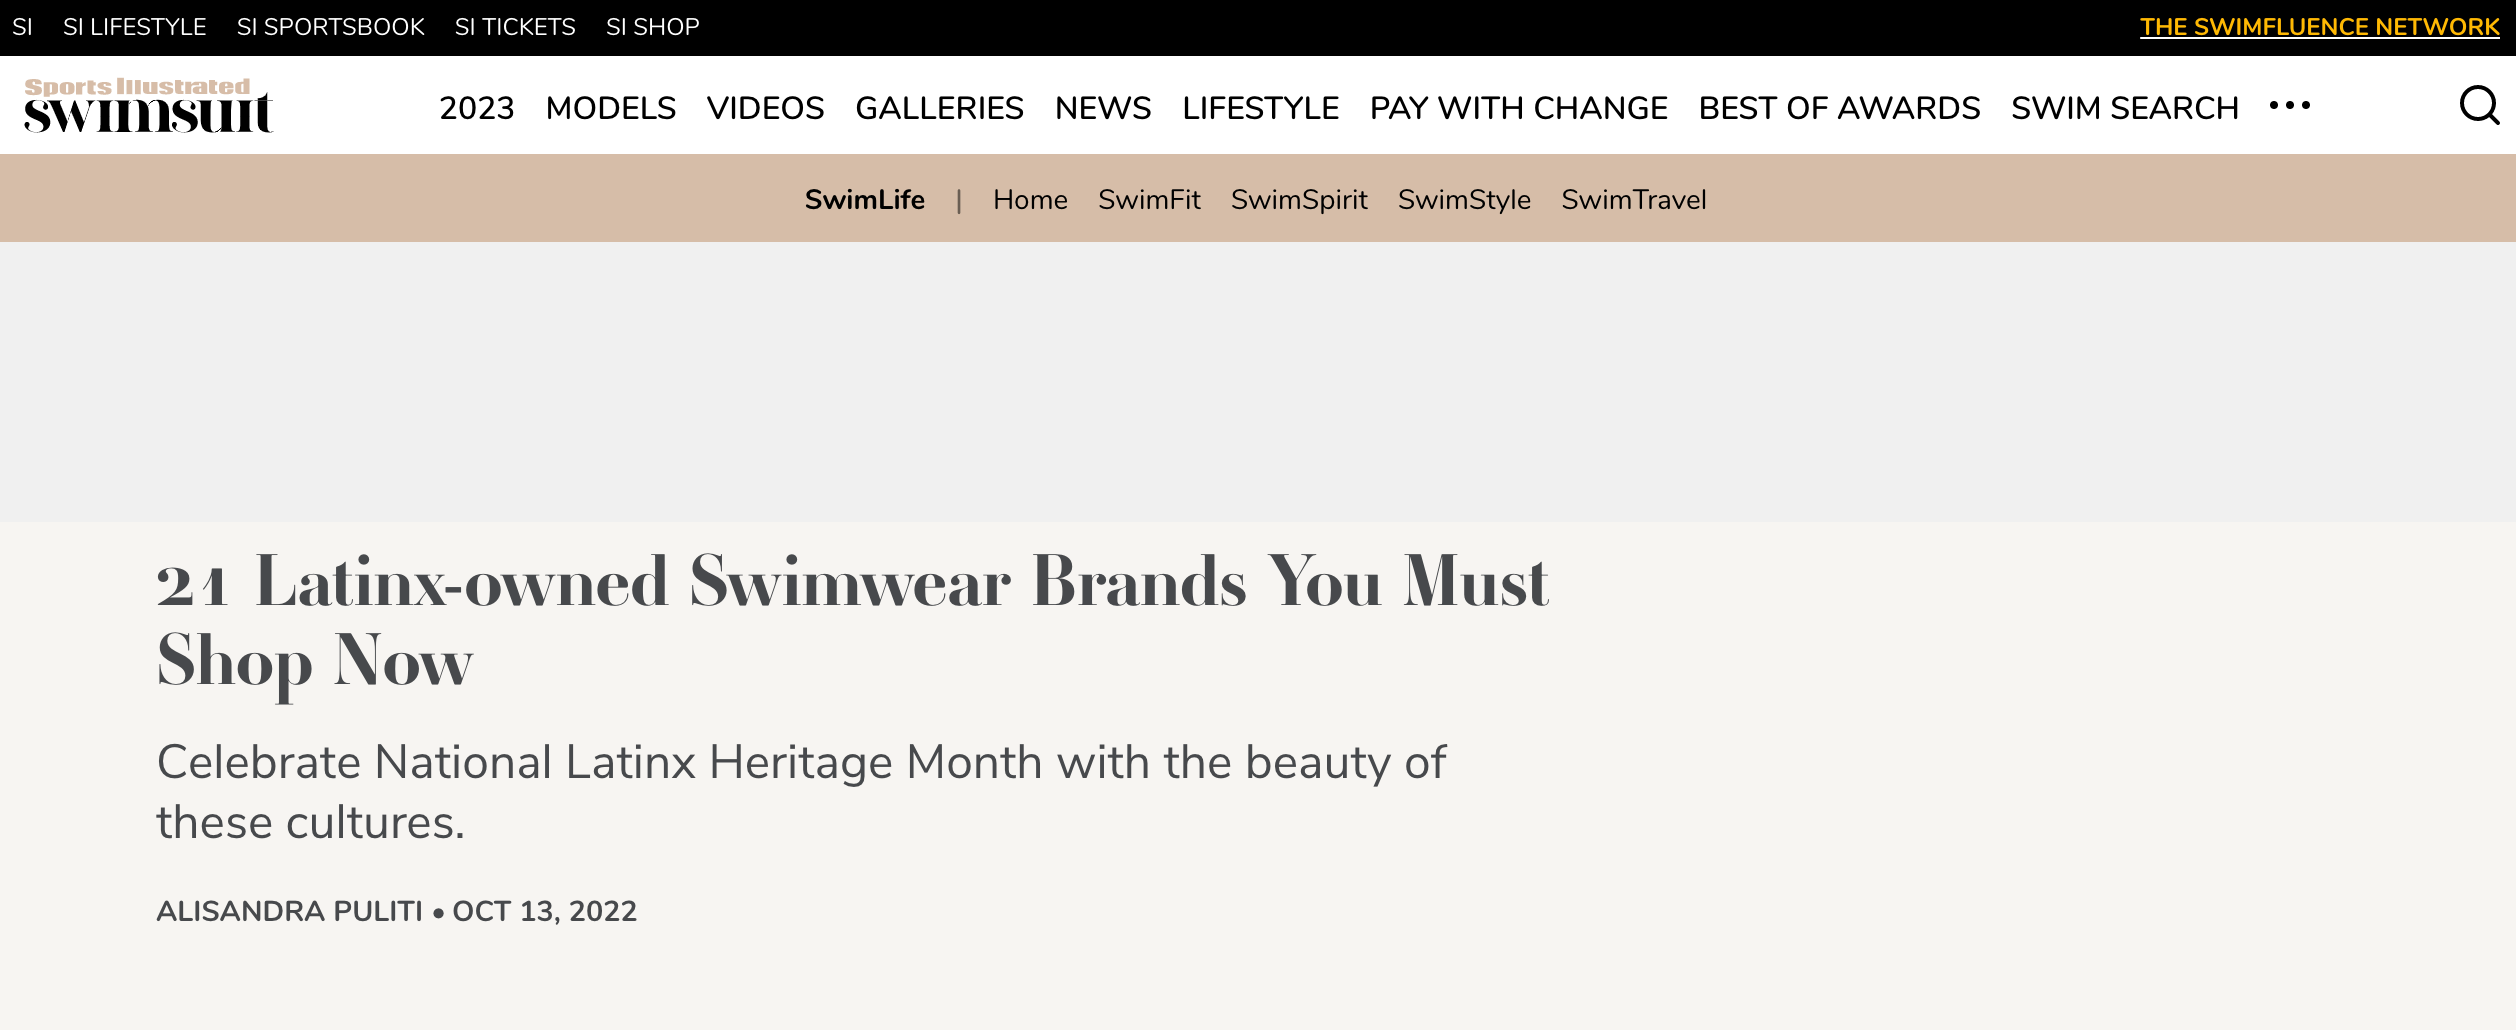The height and width of the screenshot is (1030, 2516).
Task: Click author name Alisandra Puliti
Action: 290,911
